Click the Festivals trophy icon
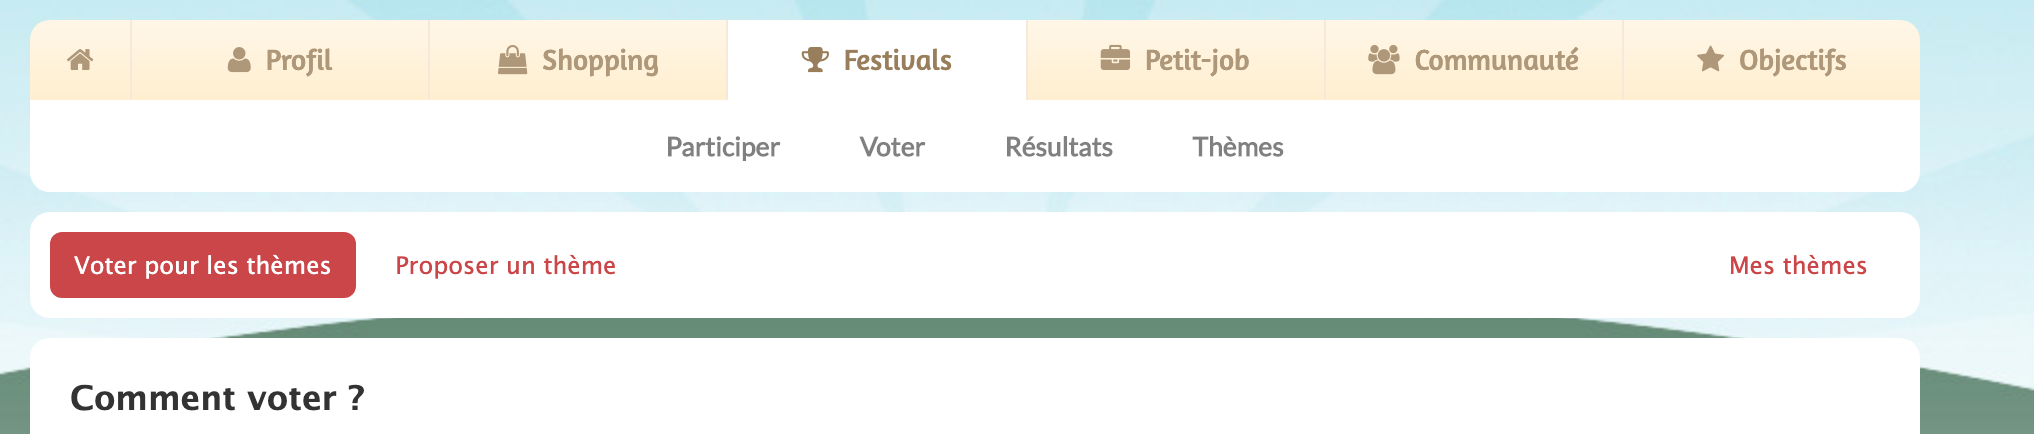The height and width of the screenshot is (434, 2034). click(815, 60)
